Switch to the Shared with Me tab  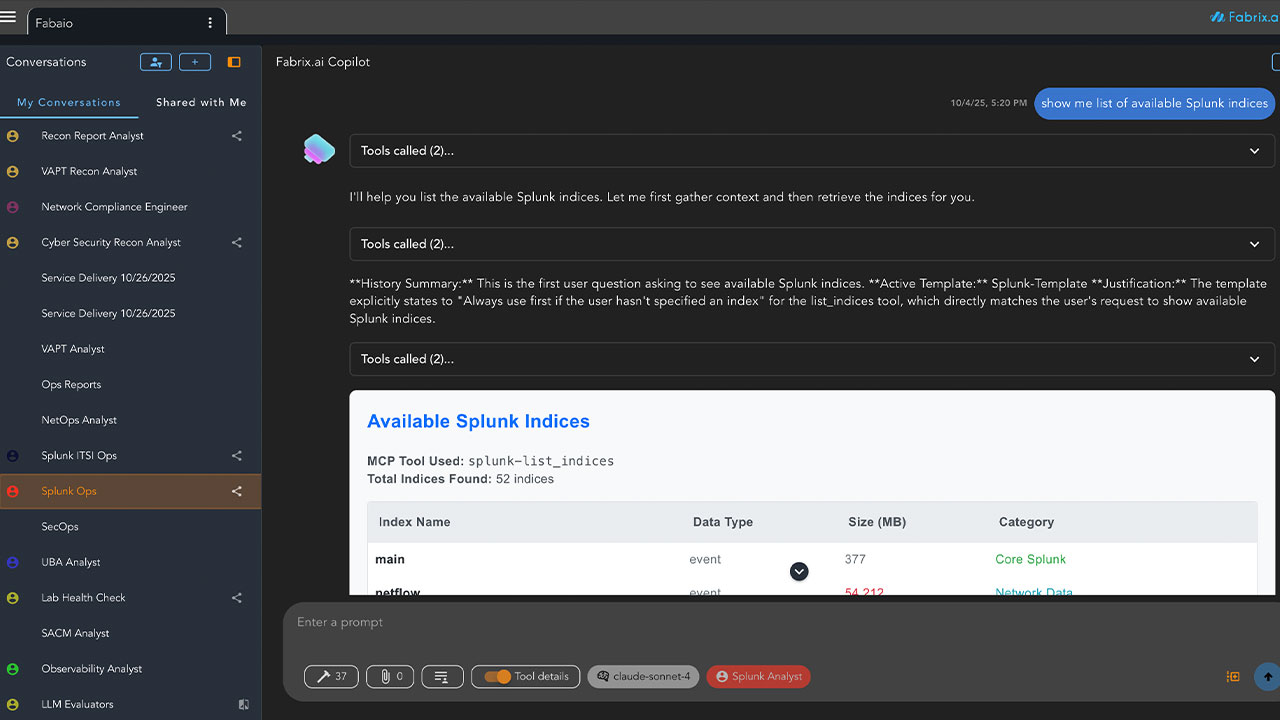[201, 102]
